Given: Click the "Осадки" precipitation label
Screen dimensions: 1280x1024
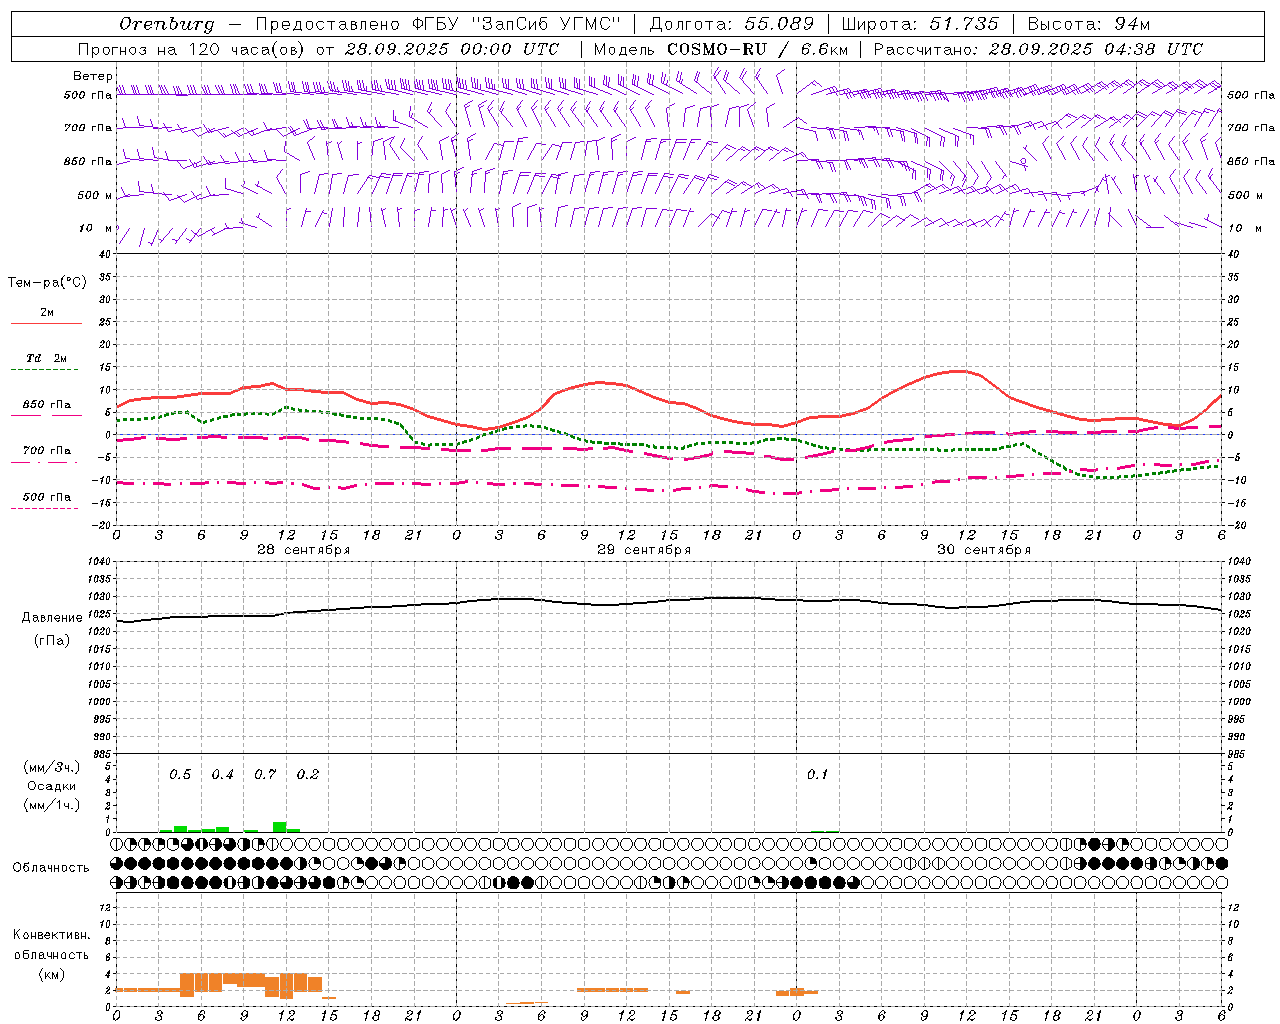Looking at the screenshot, I should pos(52,787).
